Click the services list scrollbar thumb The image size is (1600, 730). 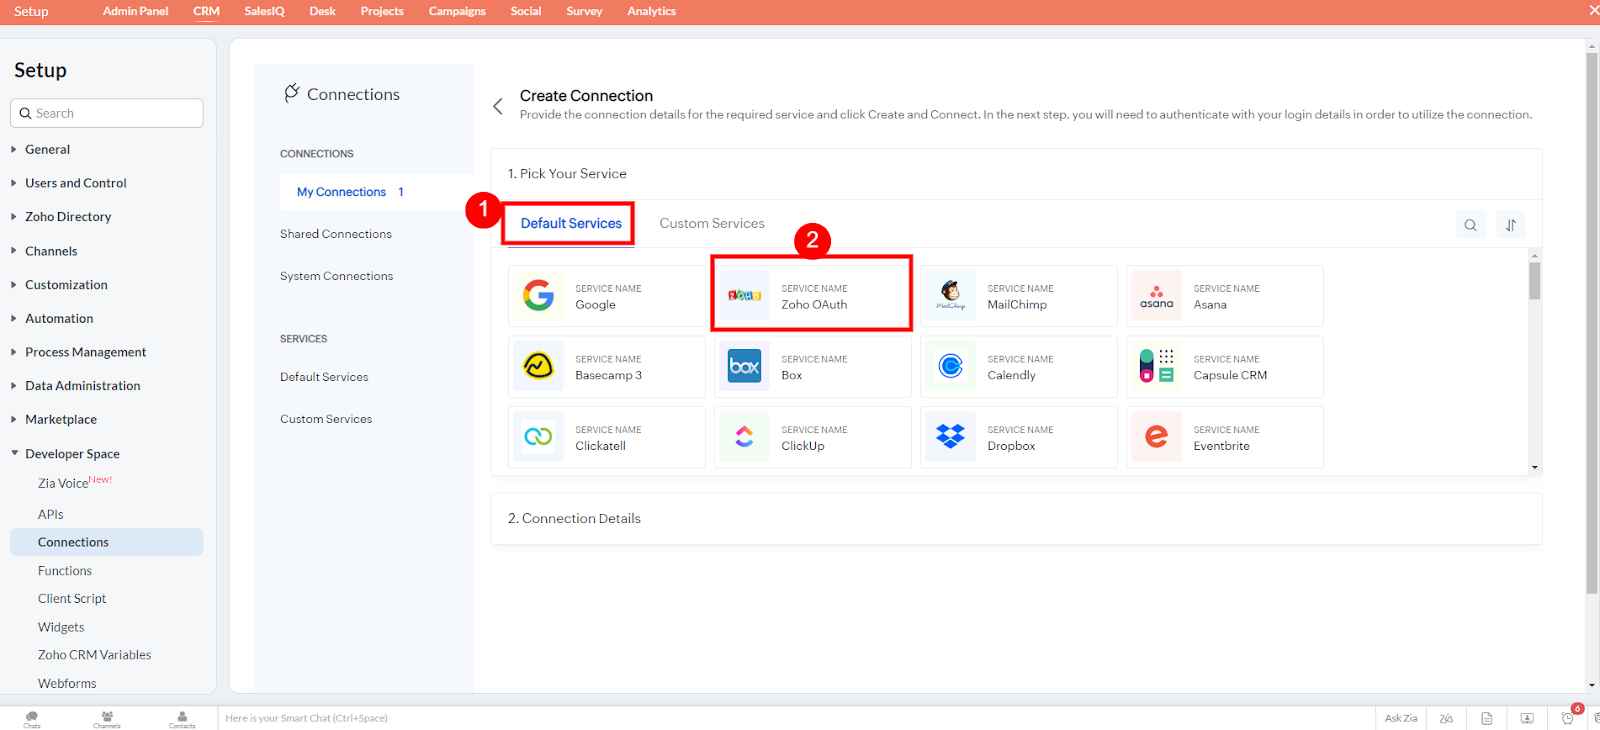click(x=1535, y=280)
